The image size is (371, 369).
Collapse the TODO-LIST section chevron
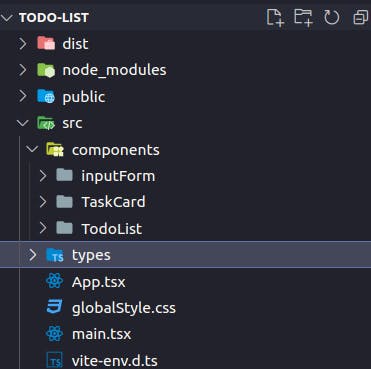tap(7, 18)
